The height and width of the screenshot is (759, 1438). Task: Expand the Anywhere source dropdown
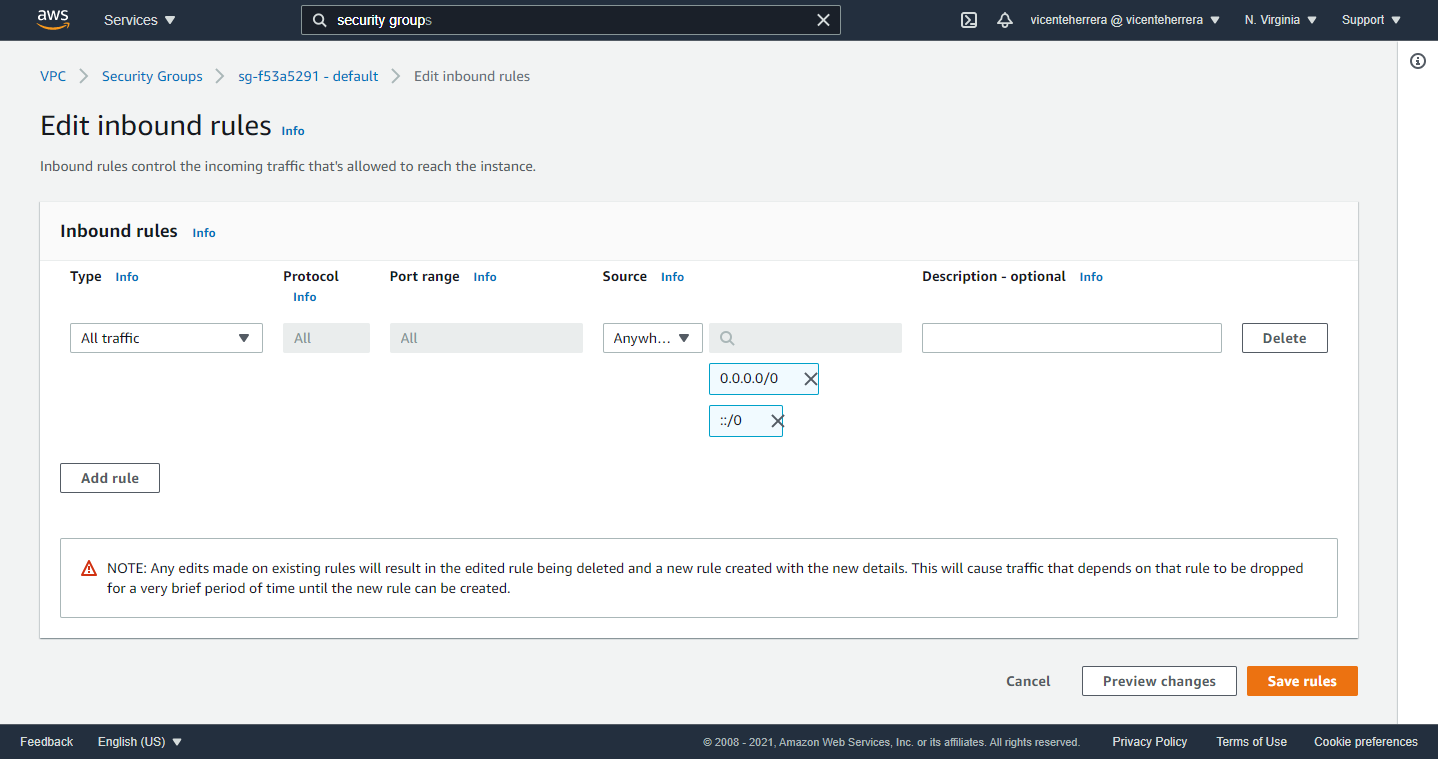(653, 338)
